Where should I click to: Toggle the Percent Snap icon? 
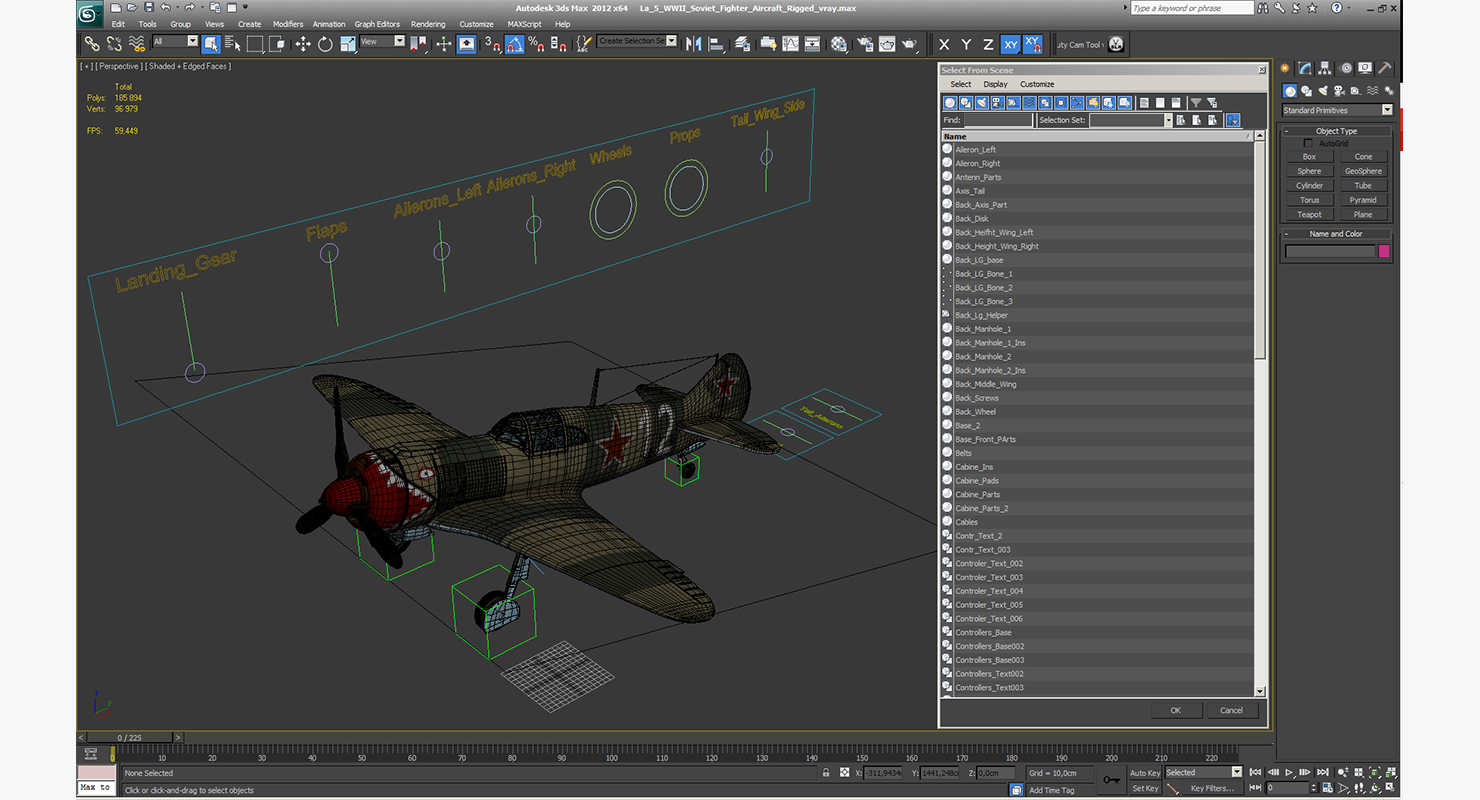tap(537, 44)
